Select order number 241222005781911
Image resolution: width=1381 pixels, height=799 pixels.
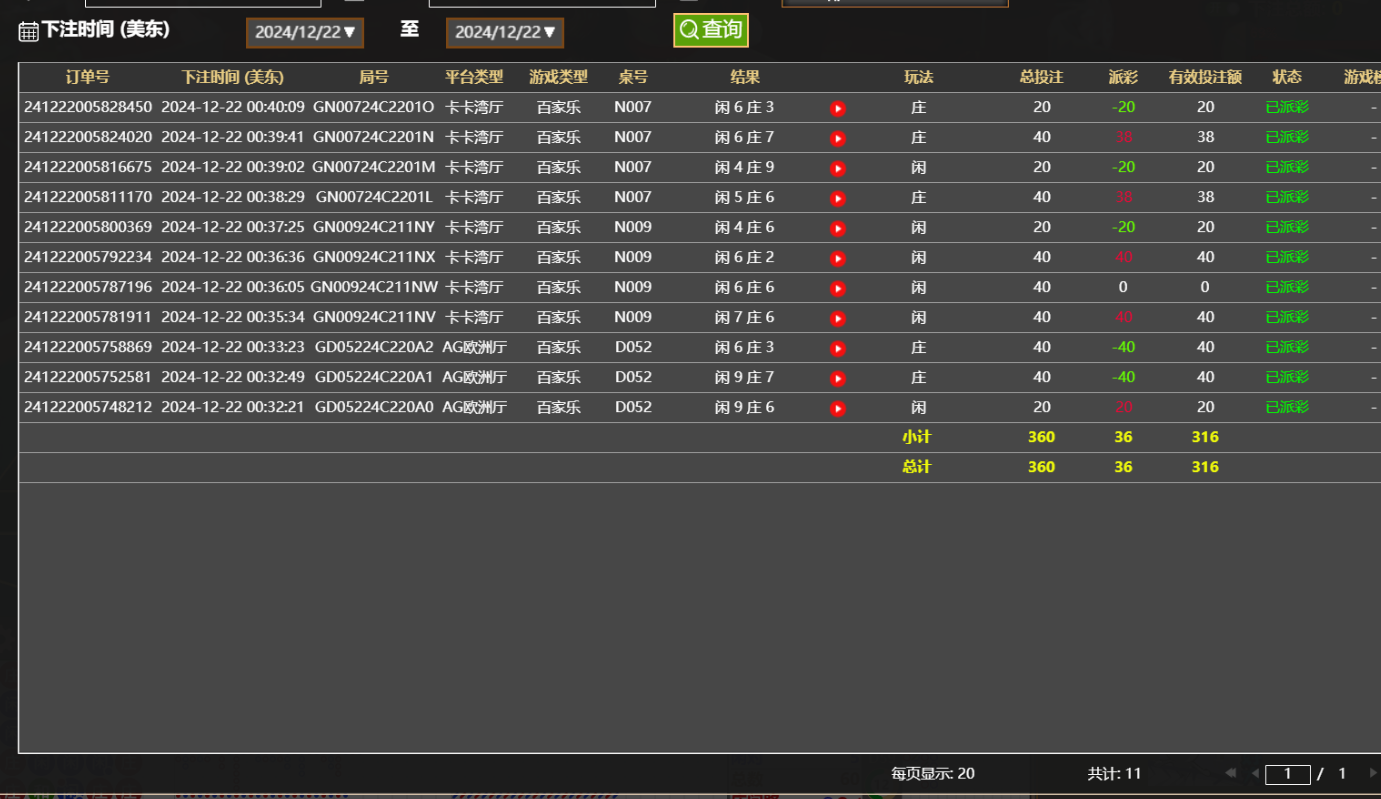(x=88, y=317)
